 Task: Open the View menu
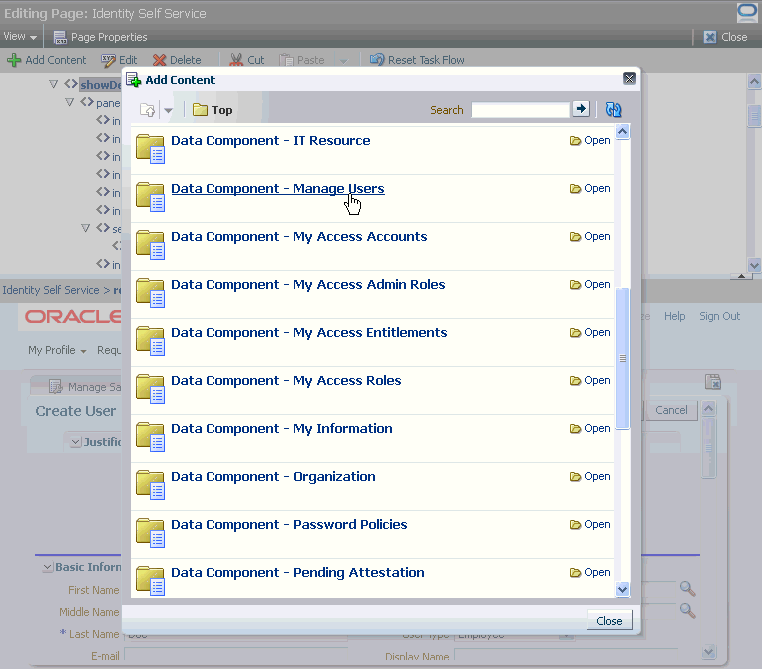(20, 36)
